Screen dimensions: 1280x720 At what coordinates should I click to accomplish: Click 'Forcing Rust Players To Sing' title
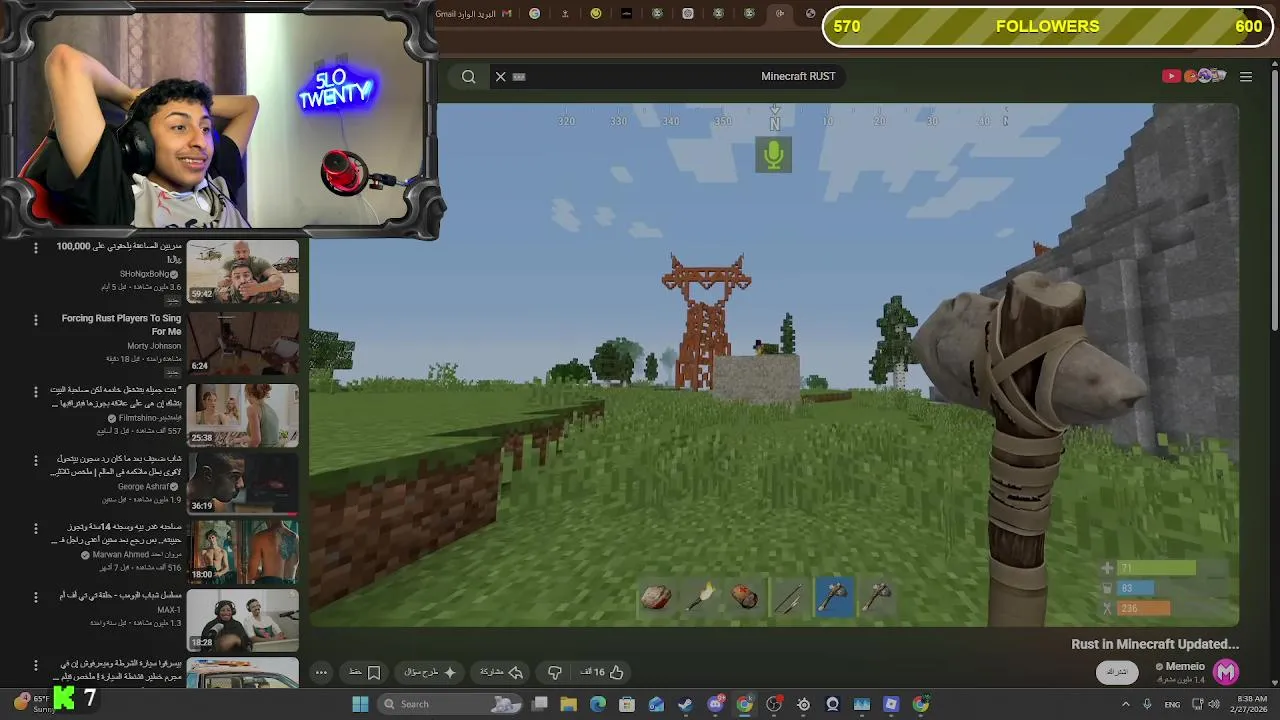[121, 325]
